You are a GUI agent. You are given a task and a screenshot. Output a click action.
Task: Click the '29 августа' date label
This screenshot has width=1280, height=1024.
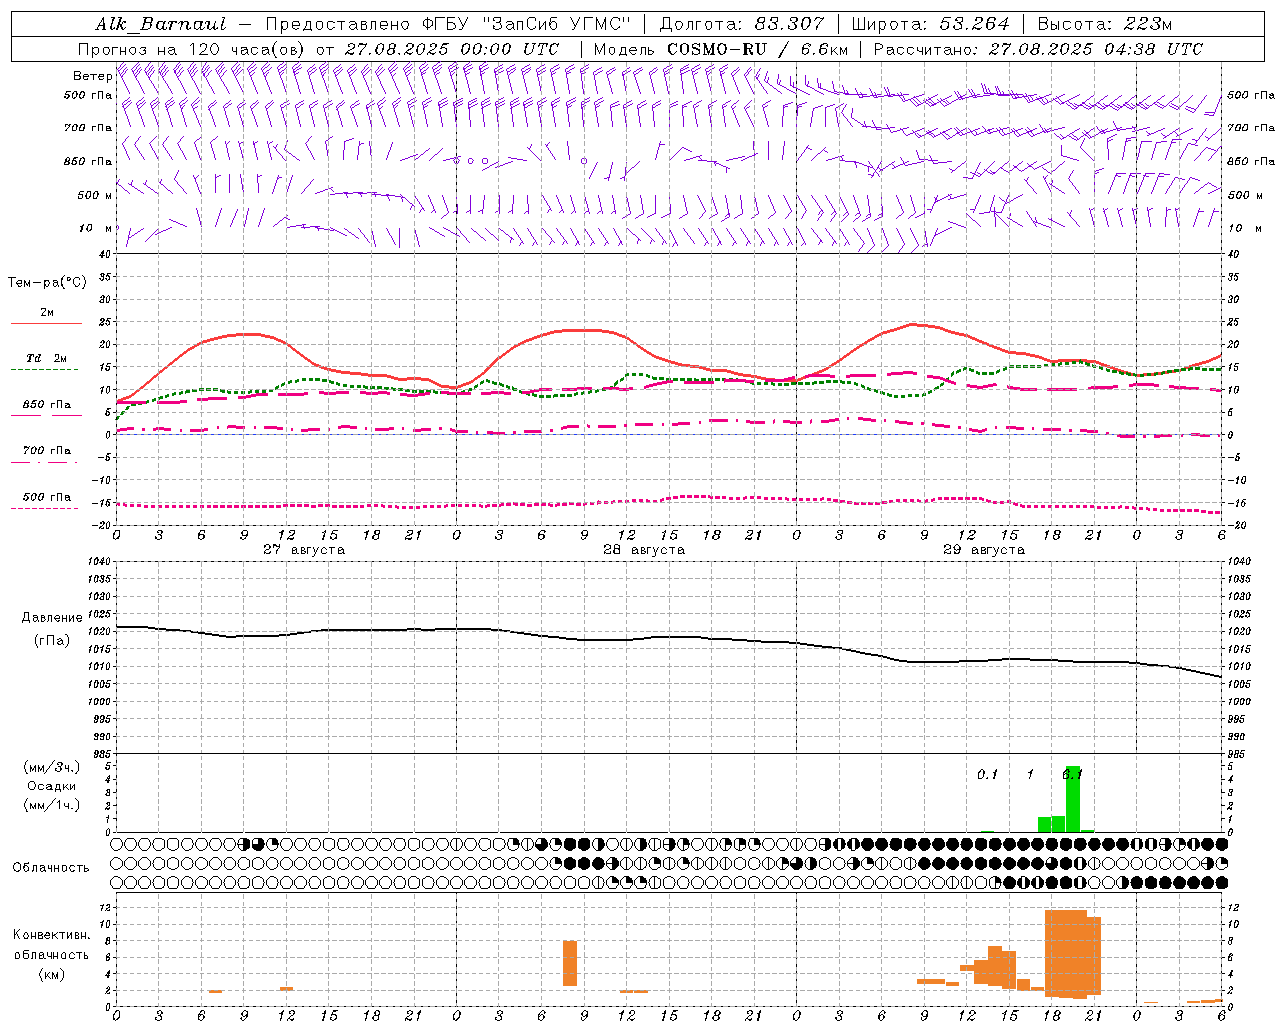(x=984, y=550)
